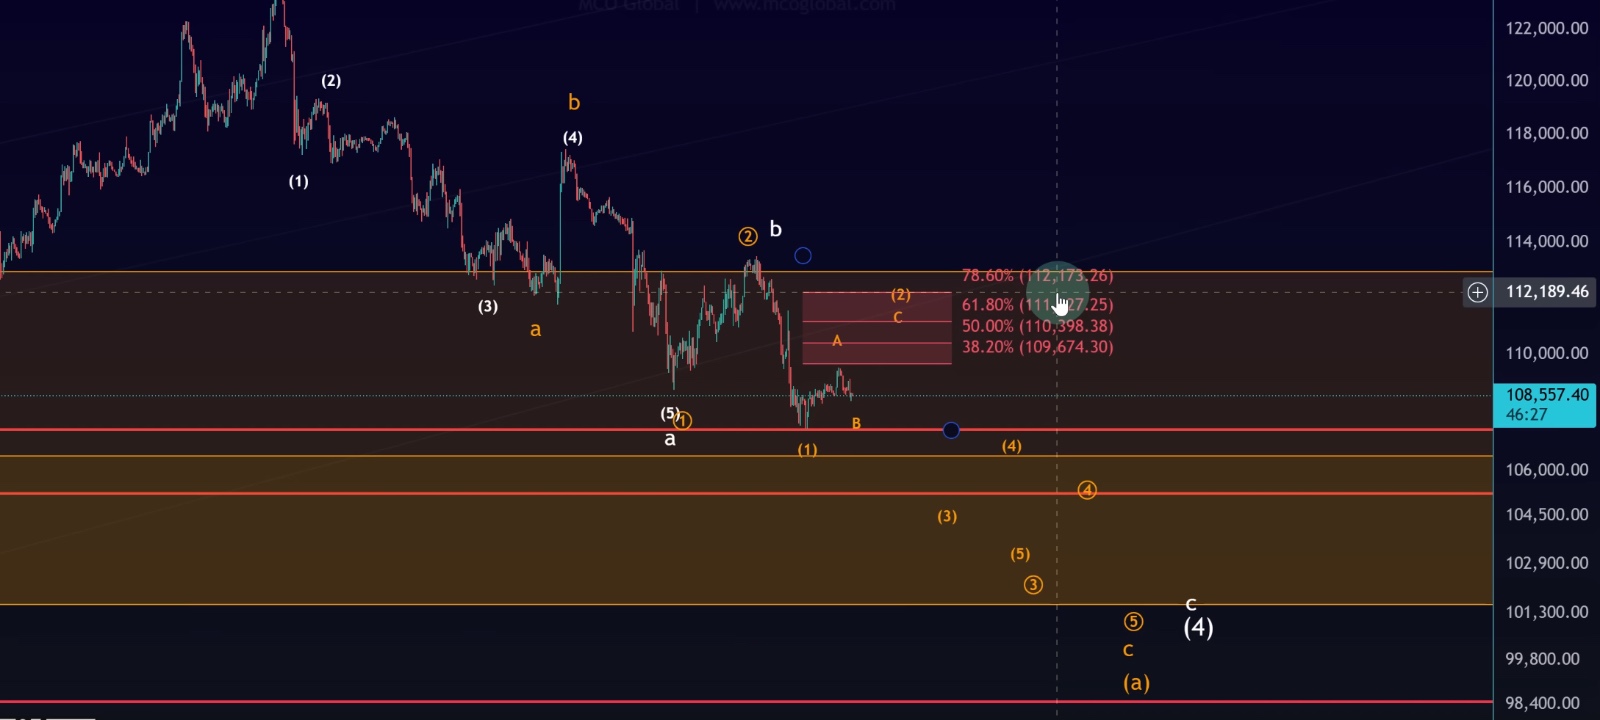Select the large white (4) wave label
This screenshot has height=720, width=1600.
[1198, 628]
